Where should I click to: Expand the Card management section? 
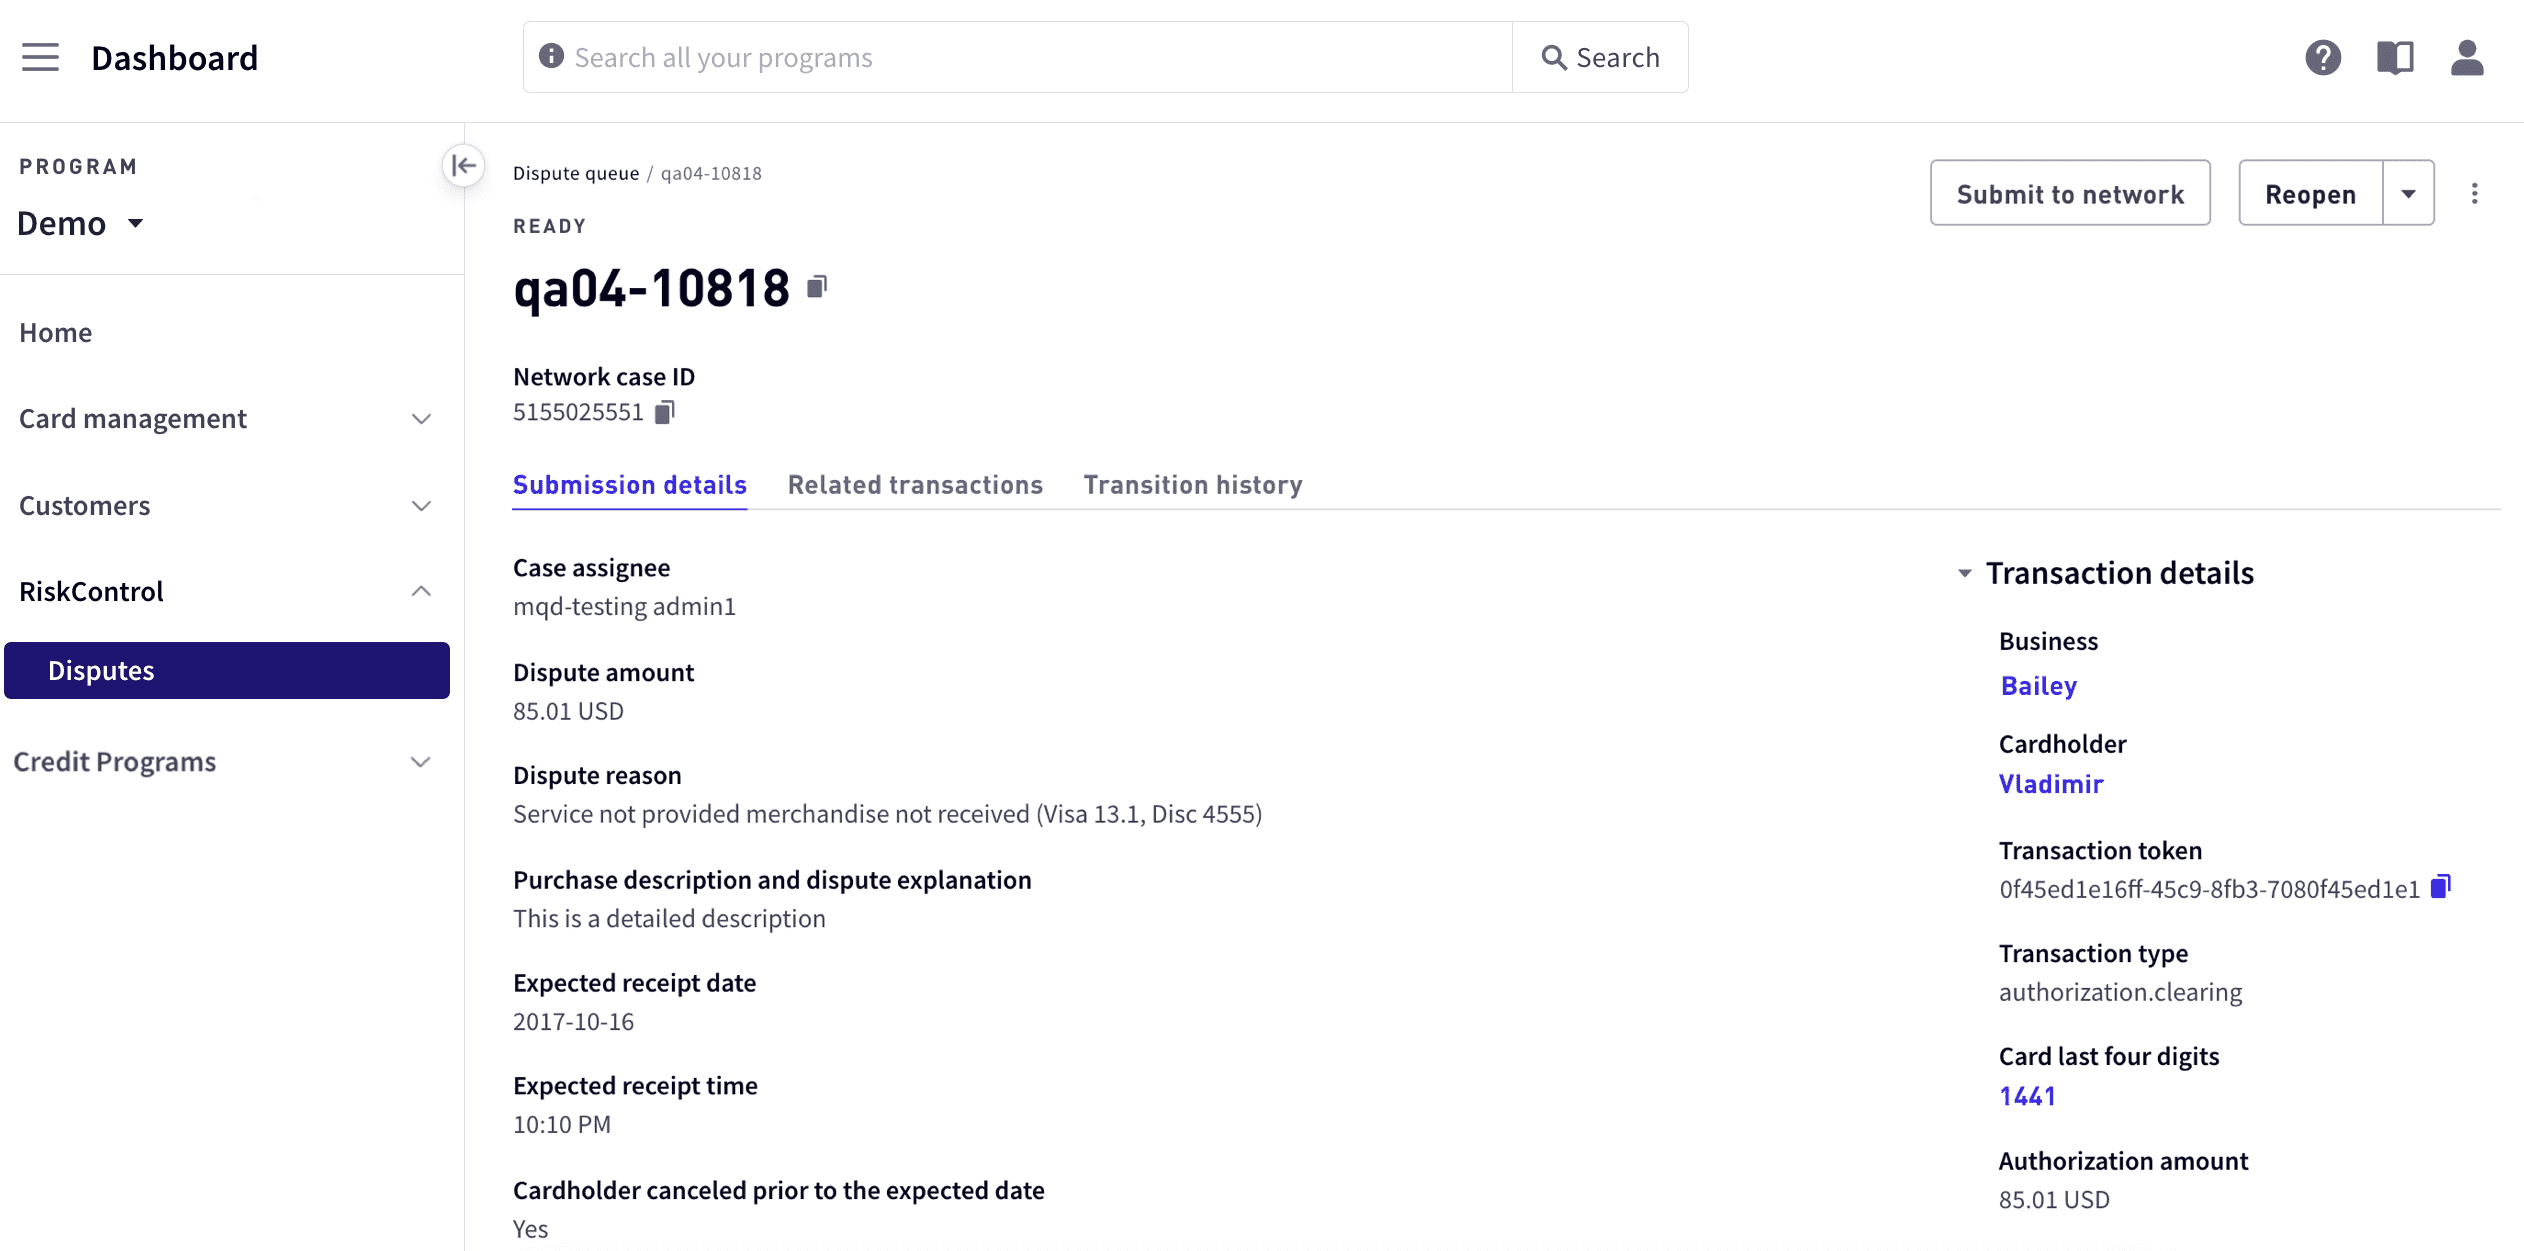225,418
